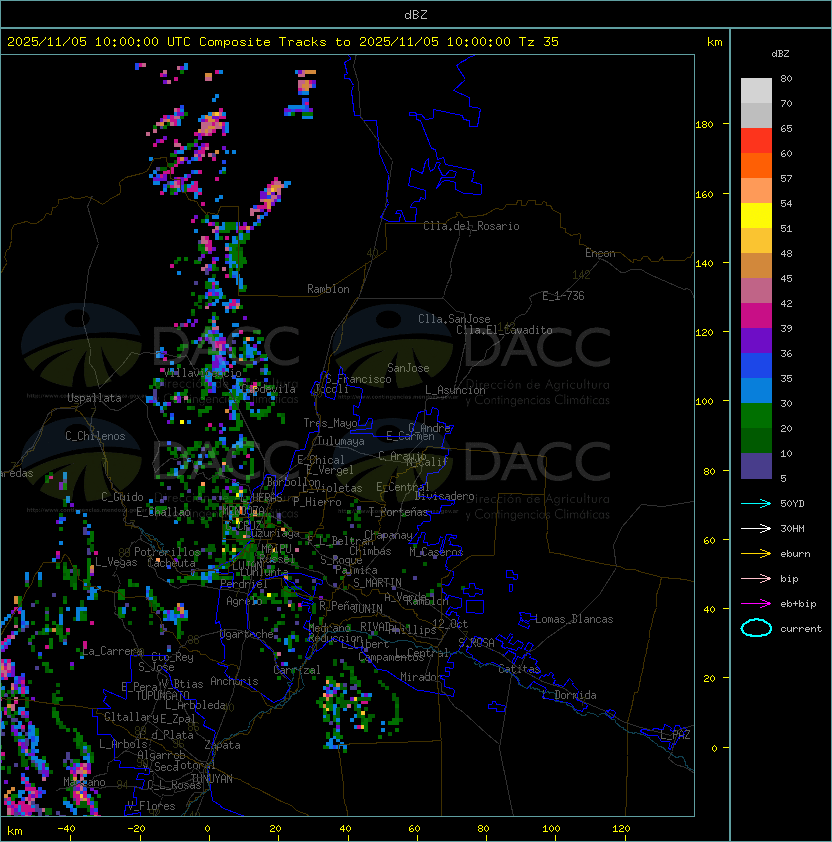Click the magenta eb+bip arrow legend icon
832x842 pixels.
tap(756, 604)
